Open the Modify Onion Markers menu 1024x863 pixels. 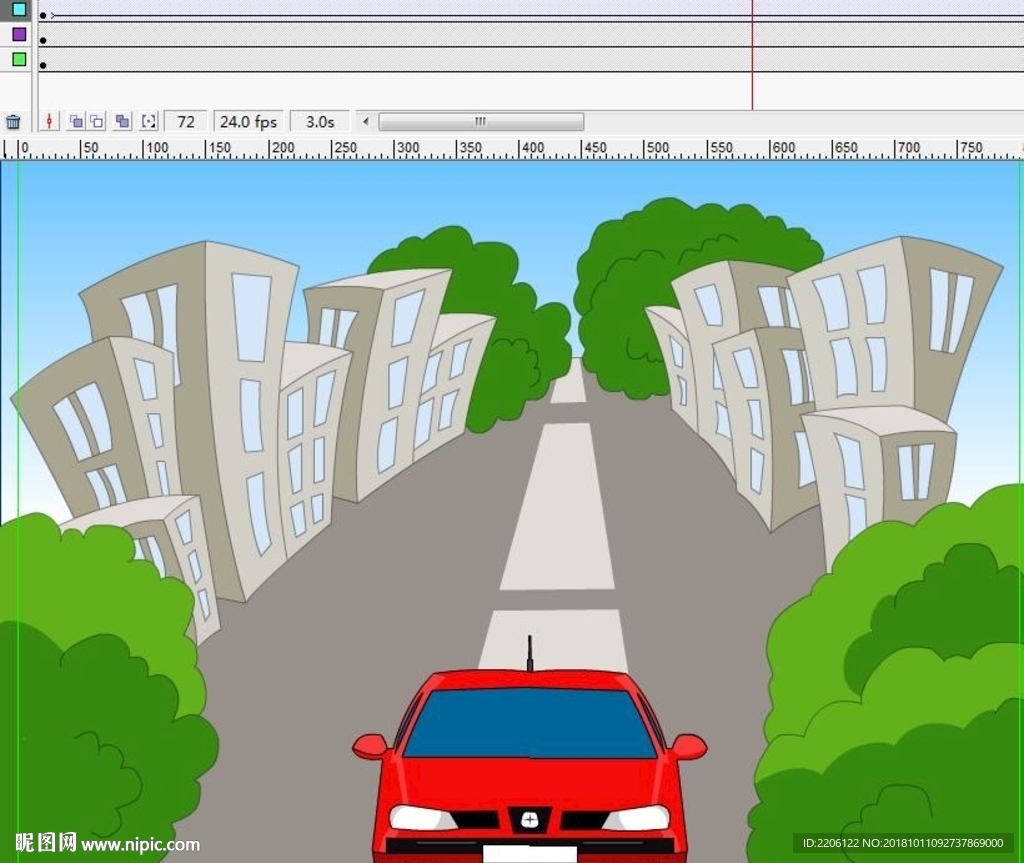[x=149, y=122]
